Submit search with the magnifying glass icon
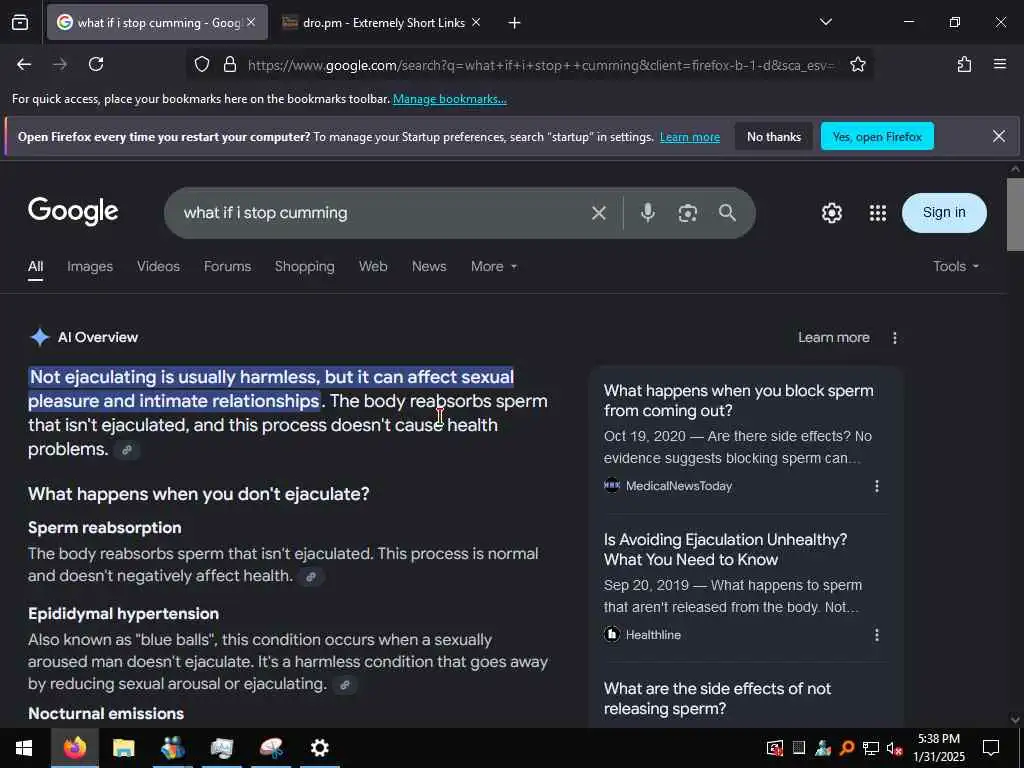1024x768 pixels. point(727,213)
